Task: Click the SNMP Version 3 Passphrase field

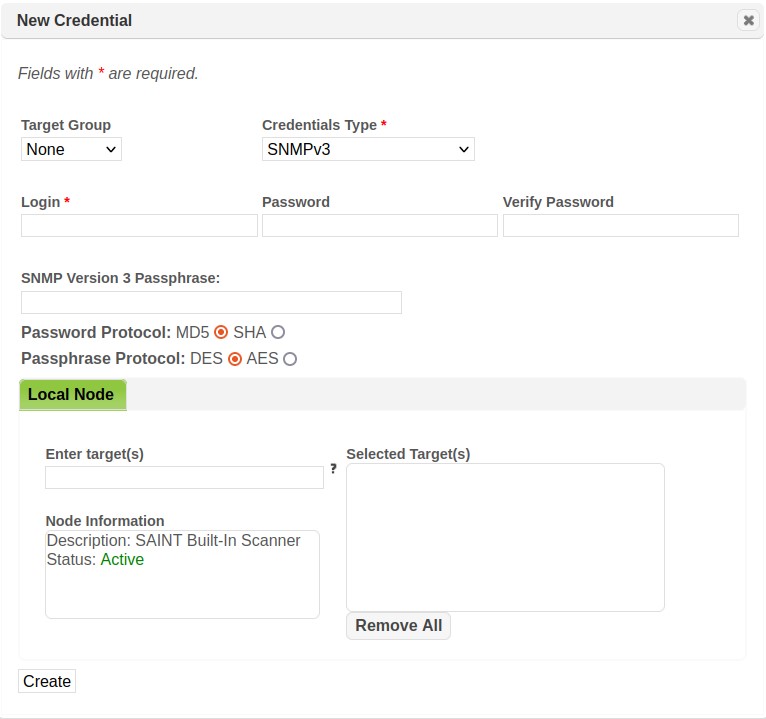Action: click(211, 302)
